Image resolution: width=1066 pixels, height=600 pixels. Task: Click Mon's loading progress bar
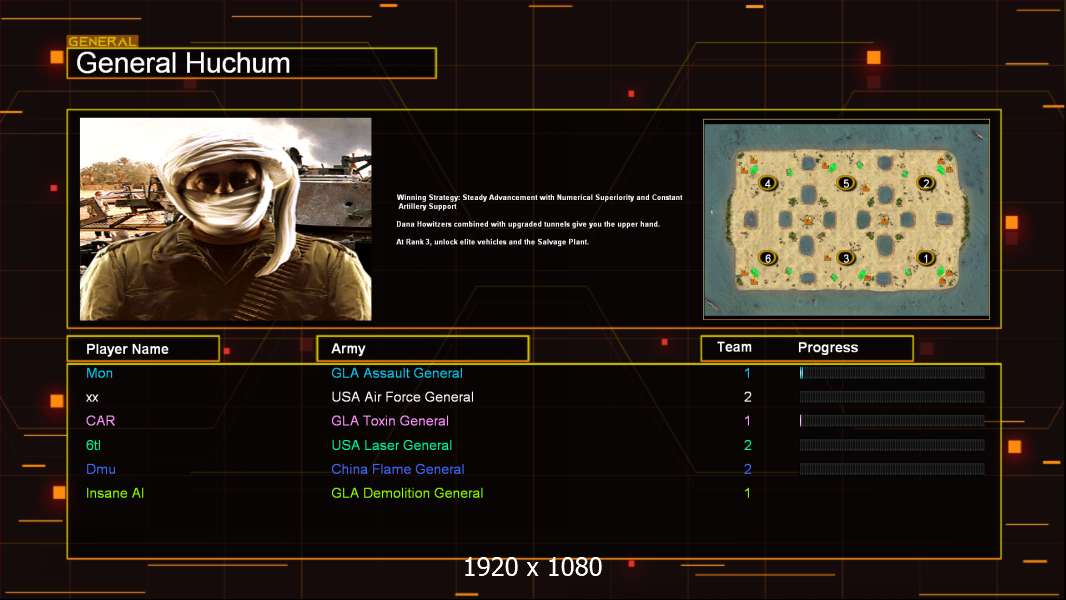point(892,372)
